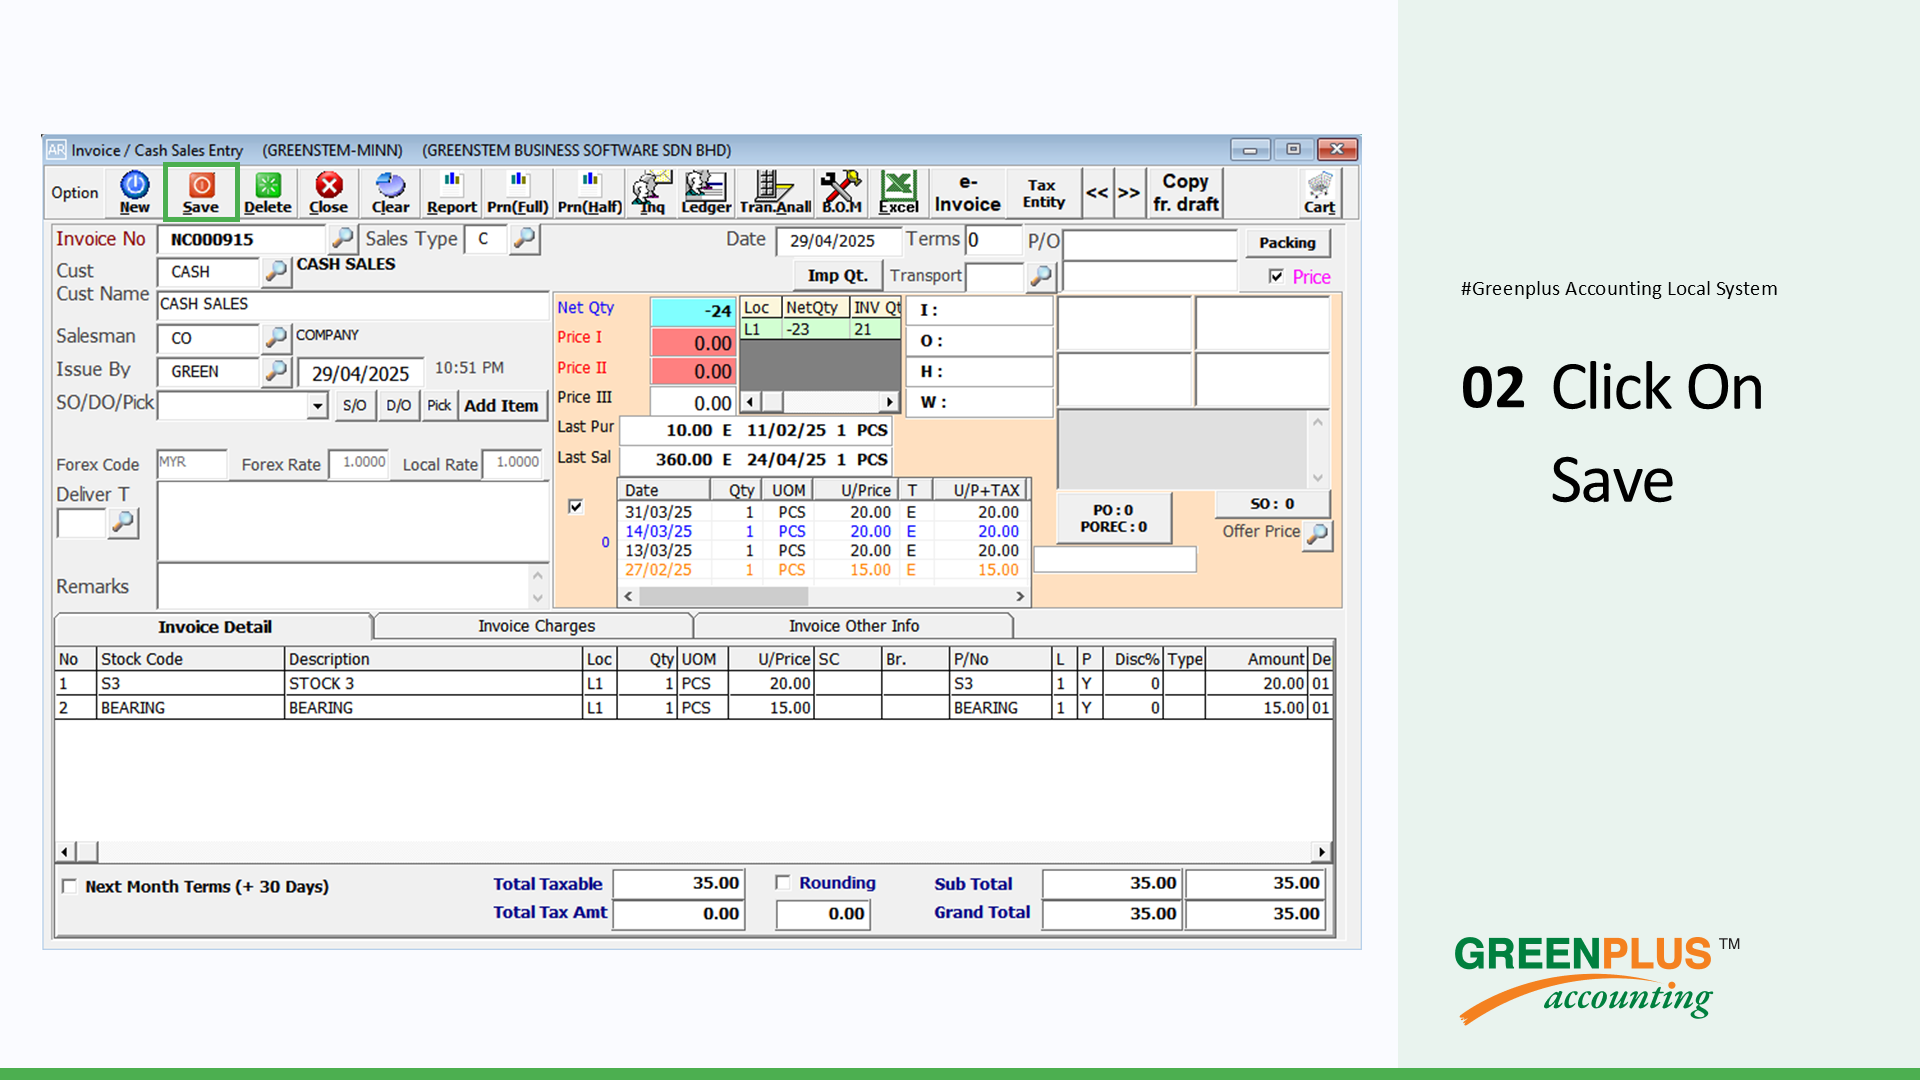Click the Salesman search magnifier

[x=276, y=338]
